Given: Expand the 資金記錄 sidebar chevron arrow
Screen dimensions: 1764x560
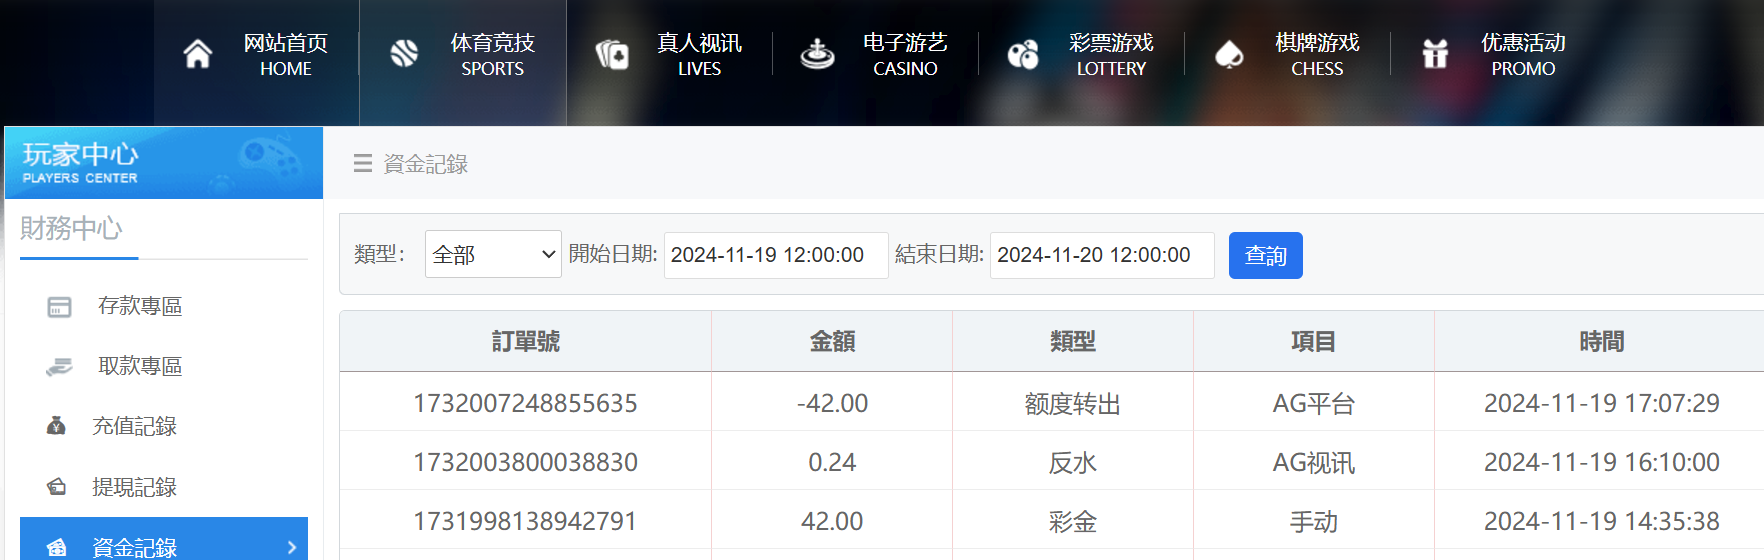Looking at the screenshot, I should 292,547.
